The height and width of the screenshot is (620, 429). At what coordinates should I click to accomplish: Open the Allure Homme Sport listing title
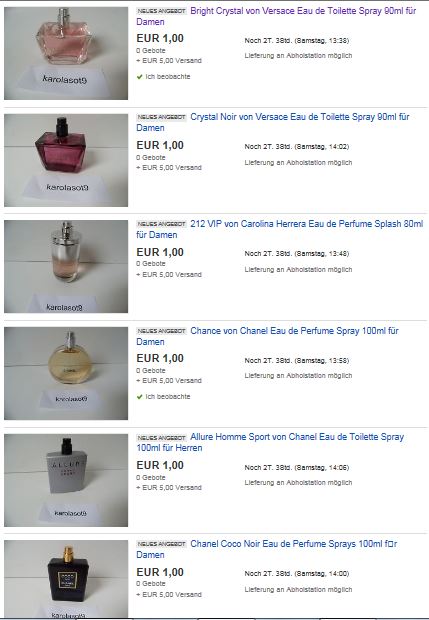point(270,442)
